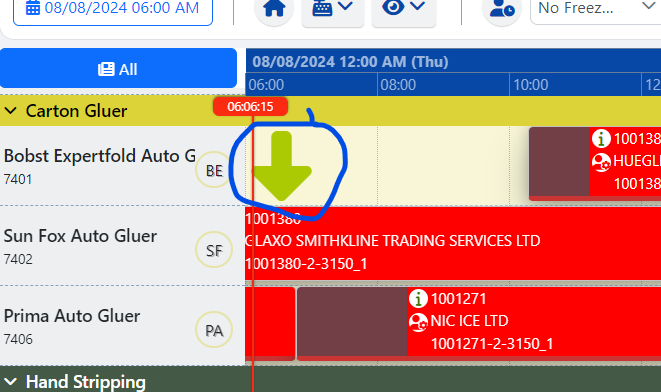Image resolution: width=661 pixels, height=392 pixels.
Task: Open the keyboard calendar dropdown
Action: pos(333,8)
